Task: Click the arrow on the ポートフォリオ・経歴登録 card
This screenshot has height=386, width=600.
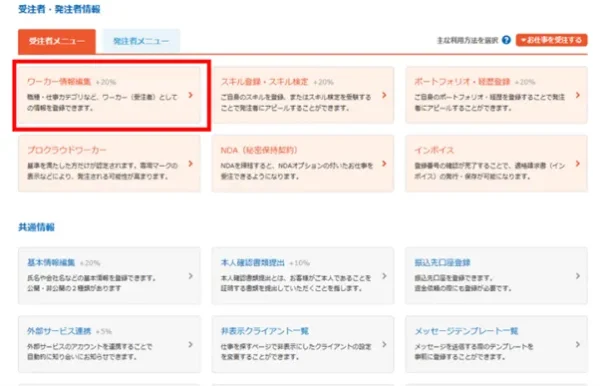Action: click(x=578, y=95)
